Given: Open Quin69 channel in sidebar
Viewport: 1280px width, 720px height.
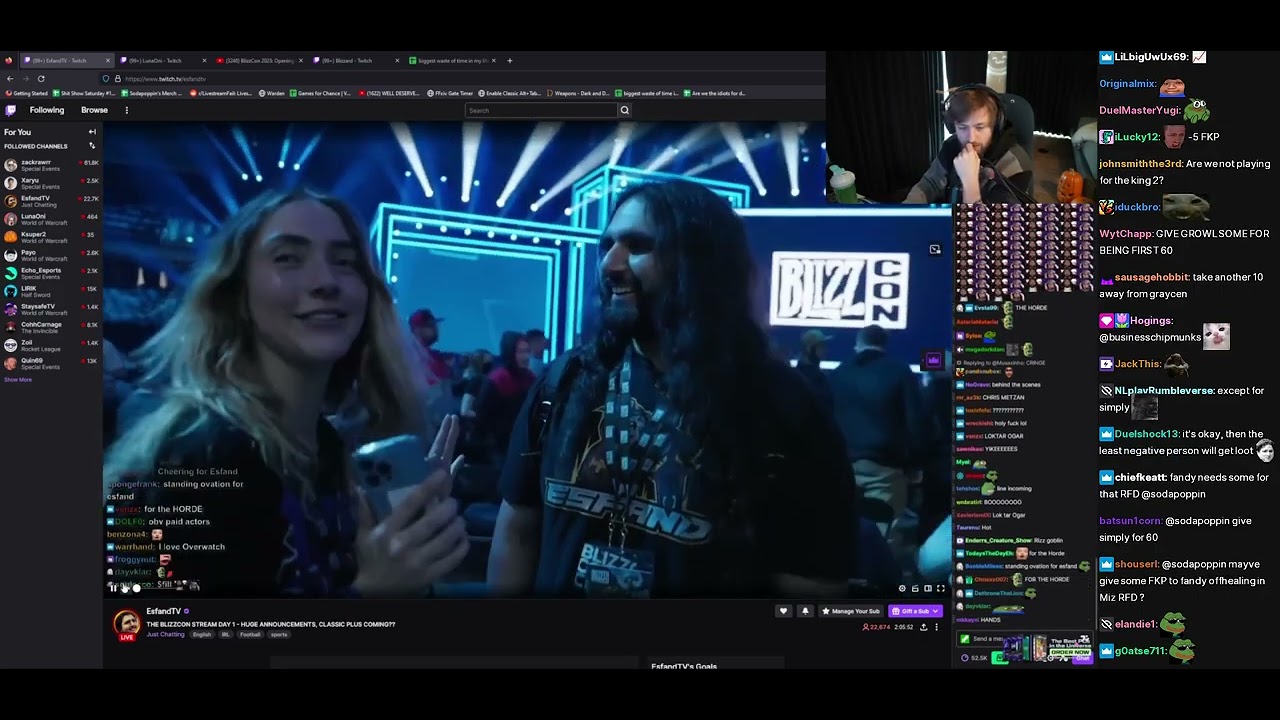Looking at the screenshot, I should (50, 363).
